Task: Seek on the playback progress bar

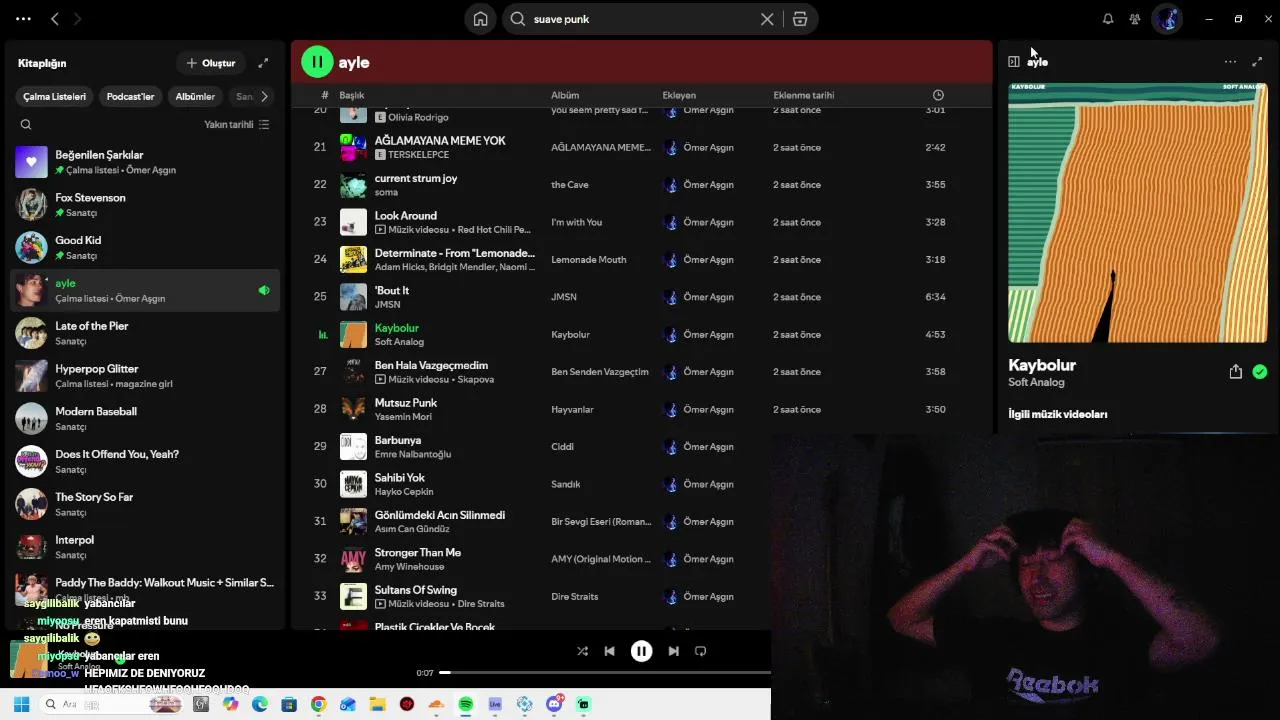Action: pyautogui.click(x=604, y=673)
